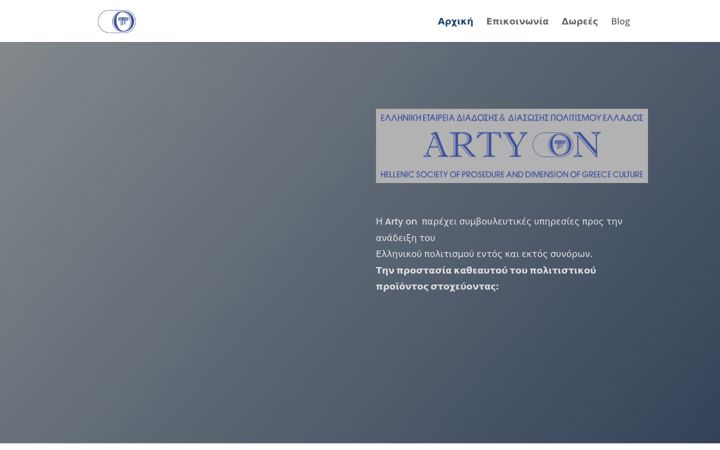720x450 pixels.
Task: Go to the Επικοινωνία page
Action: pos(517,21)
